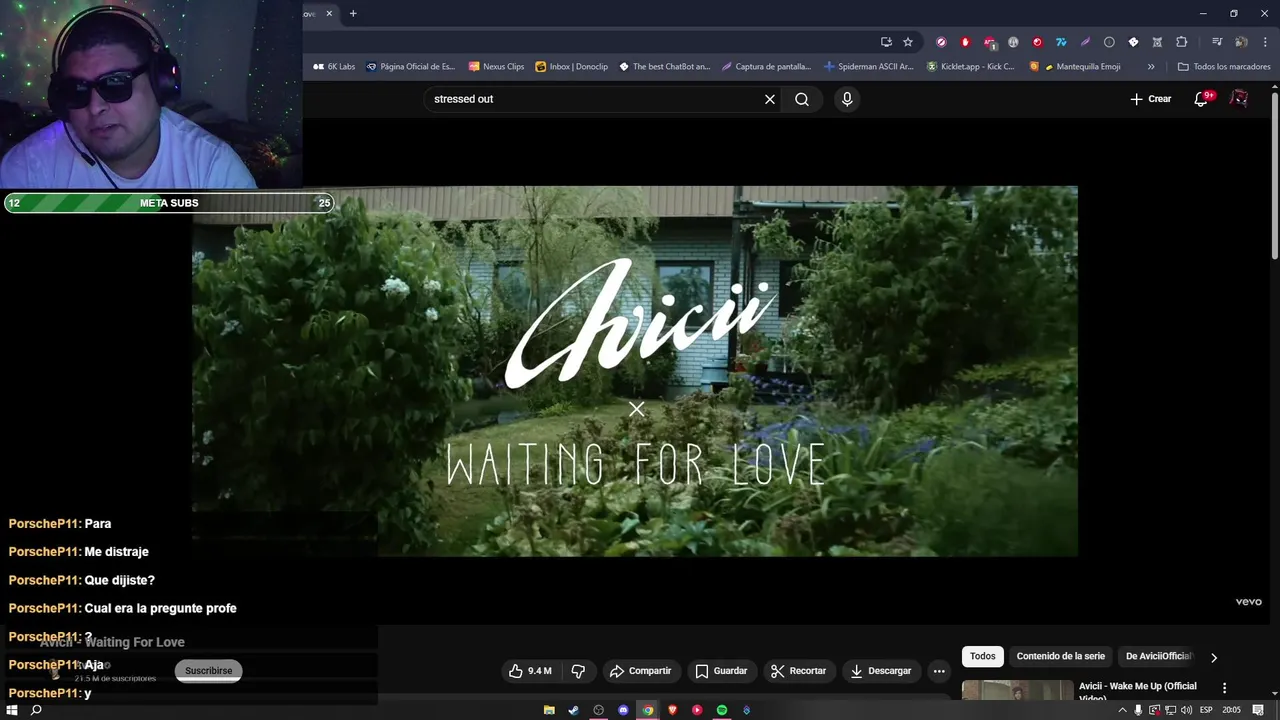Click the Wake Me Up video thumbnail

1017,691
